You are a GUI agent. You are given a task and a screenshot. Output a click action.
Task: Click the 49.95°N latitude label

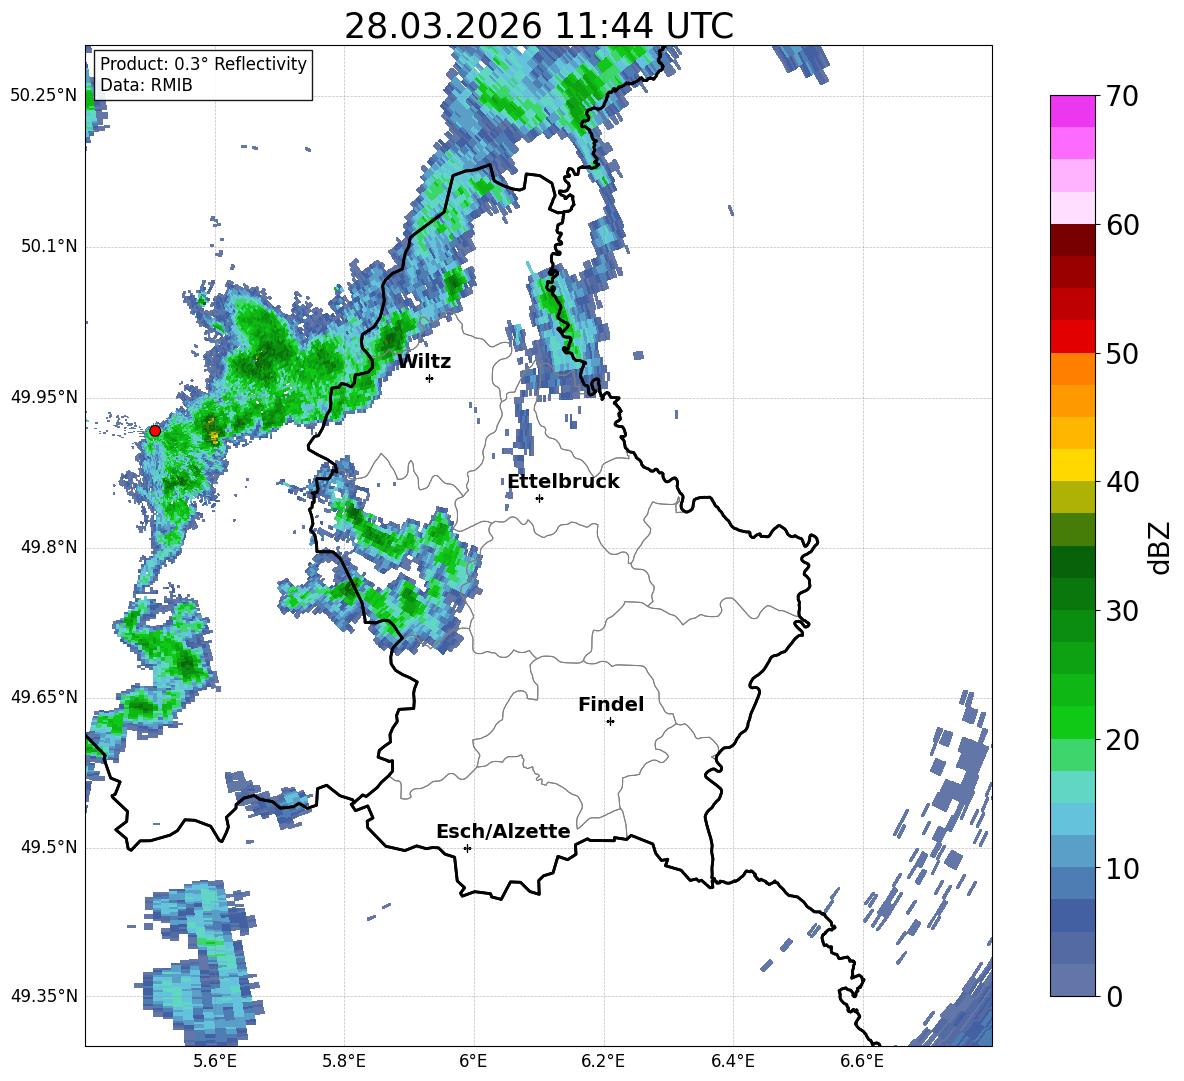[44, 397]
